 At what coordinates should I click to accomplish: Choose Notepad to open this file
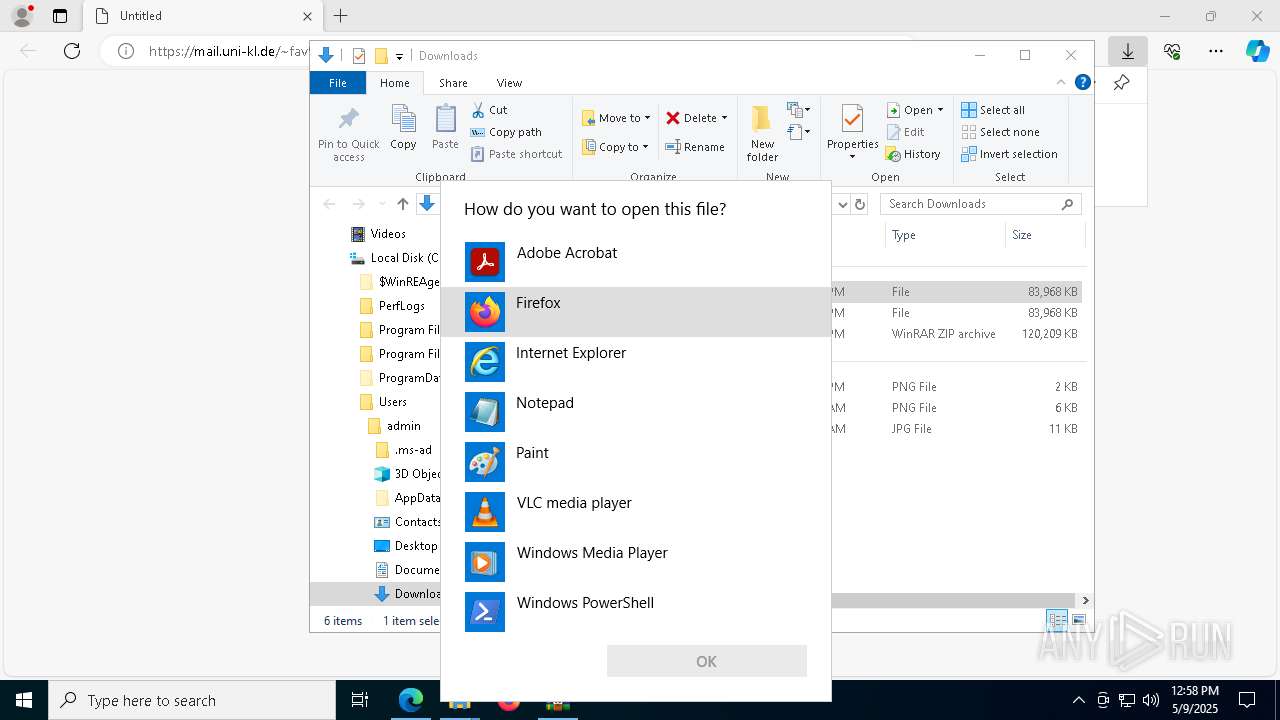[x=635, y=412]
